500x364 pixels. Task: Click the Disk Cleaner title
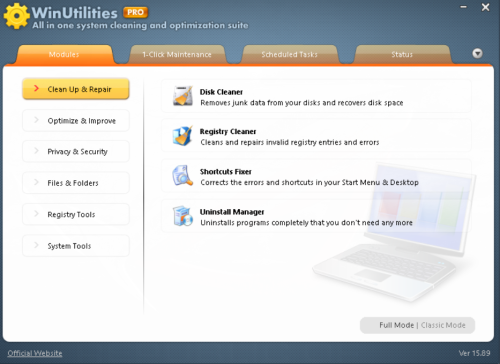221,92
